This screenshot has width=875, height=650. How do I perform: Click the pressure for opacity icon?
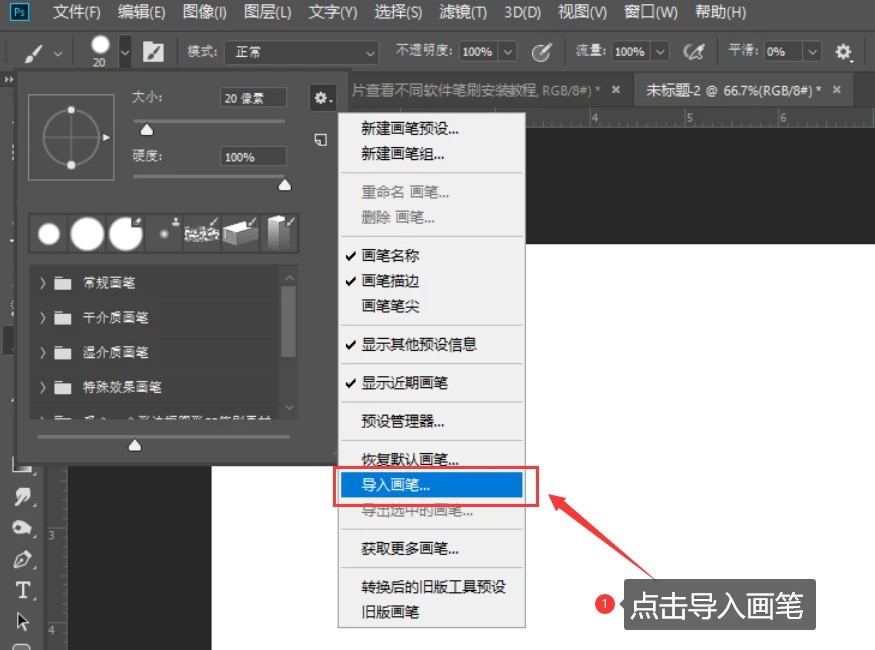[x=541, y=51]
